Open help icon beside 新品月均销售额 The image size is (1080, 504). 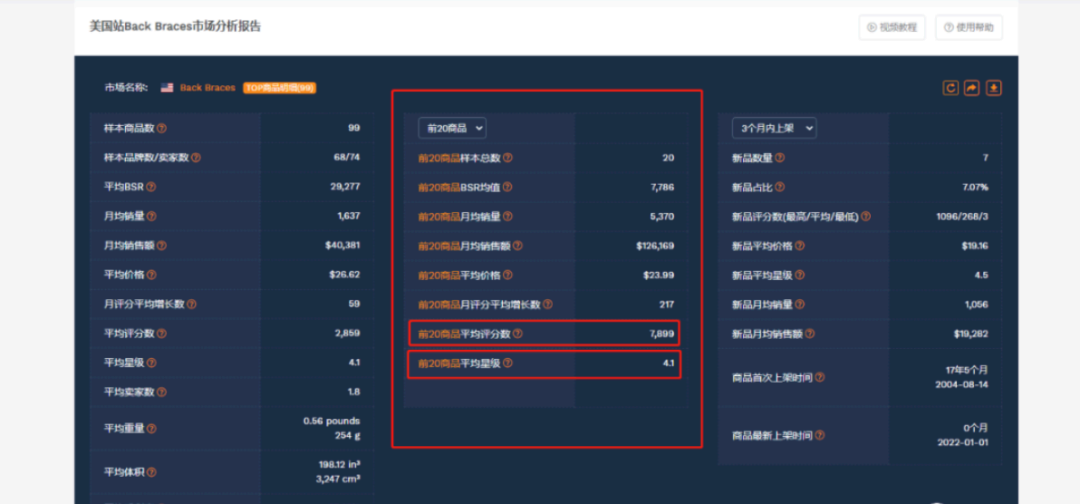[x=810, y=333]
